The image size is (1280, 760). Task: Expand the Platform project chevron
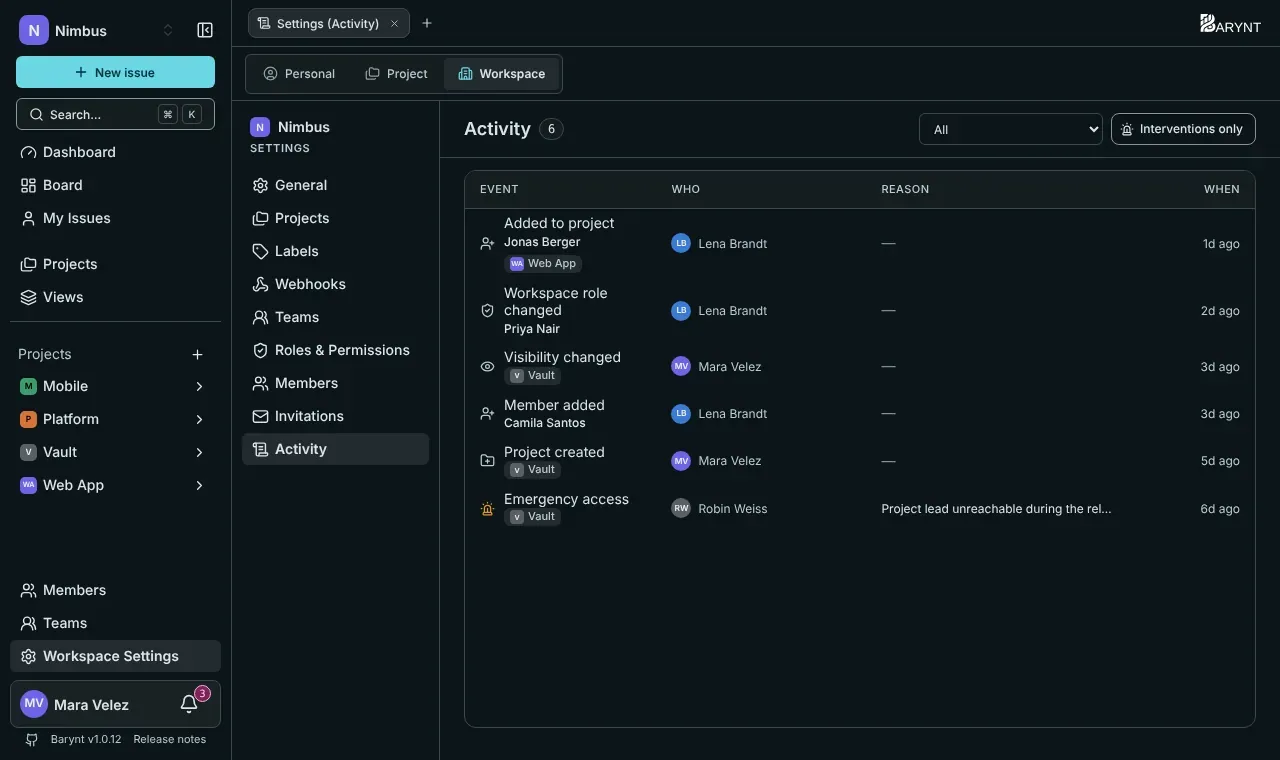point(199,419)
